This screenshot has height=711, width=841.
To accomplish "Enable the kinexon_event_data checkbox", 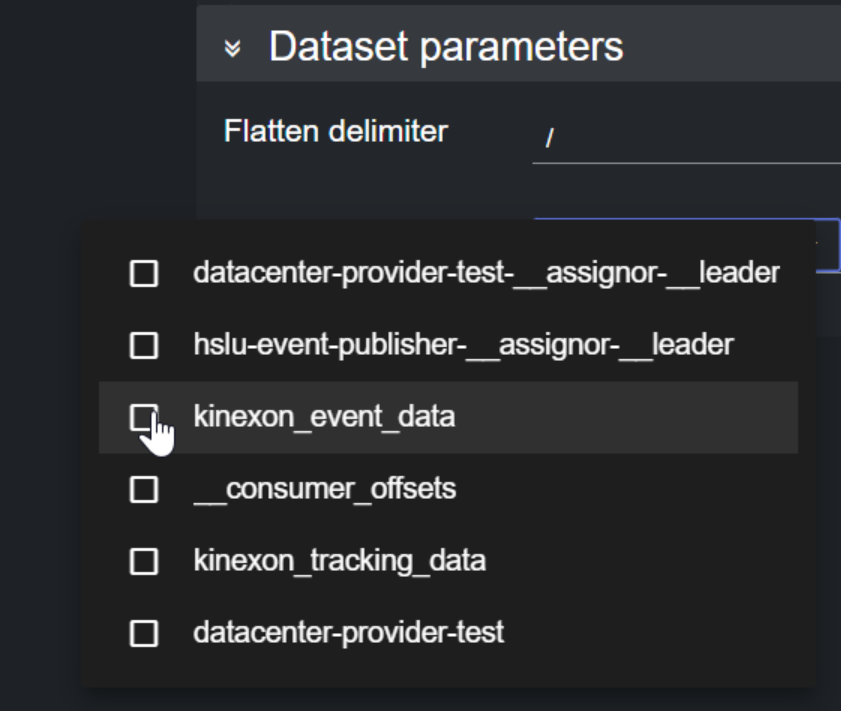I will 144,417.
